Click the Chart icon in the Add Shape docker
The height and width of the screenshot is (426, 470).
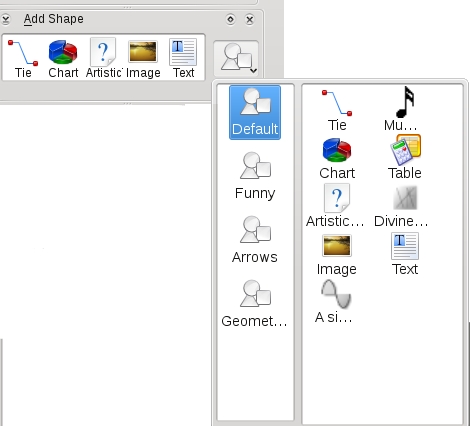[x=63, y=59]
